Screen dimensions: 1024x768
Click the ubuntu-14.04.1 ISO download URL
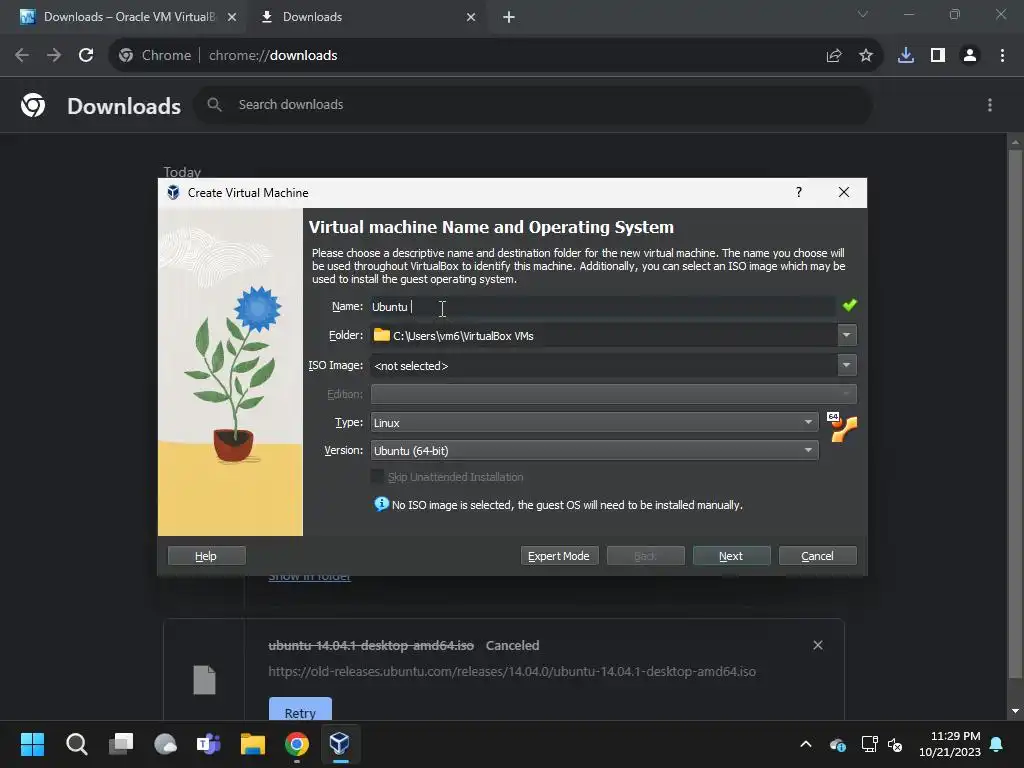(512, 671)
